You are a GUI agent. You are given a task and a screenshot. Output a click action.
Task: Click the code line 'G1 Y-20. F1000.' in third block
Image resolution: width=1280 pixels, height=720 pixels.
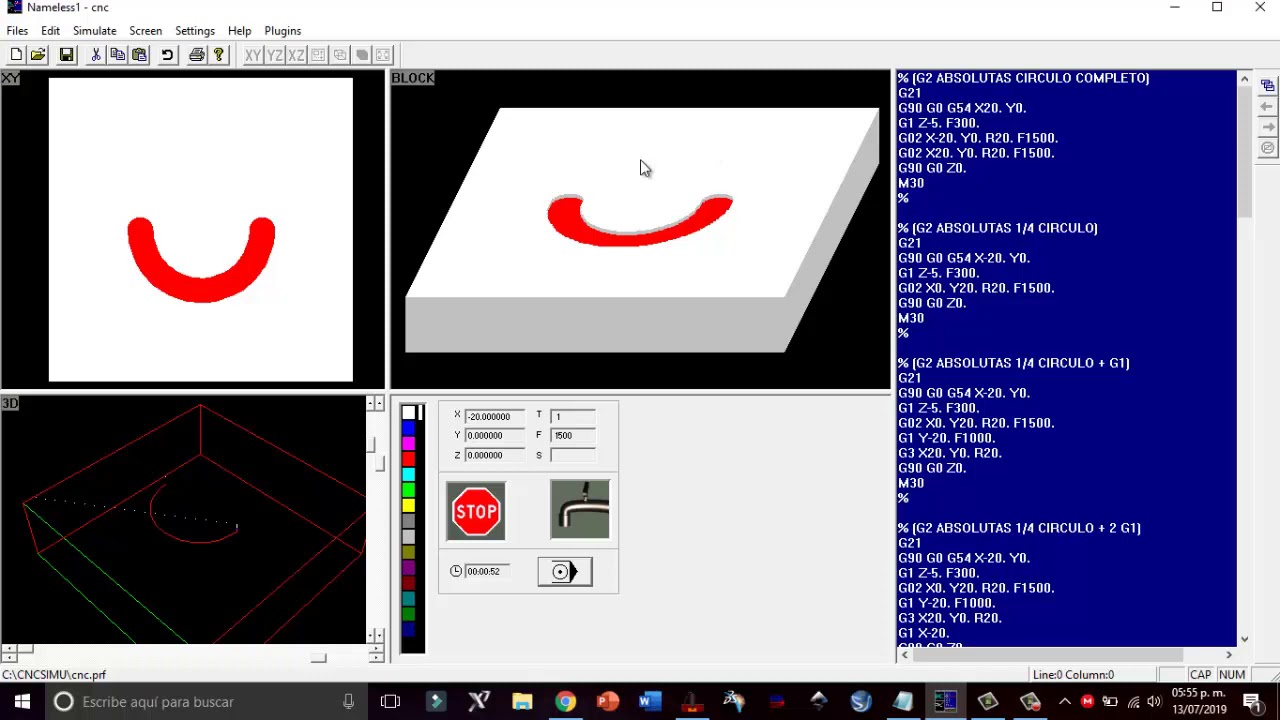point(946,438)
